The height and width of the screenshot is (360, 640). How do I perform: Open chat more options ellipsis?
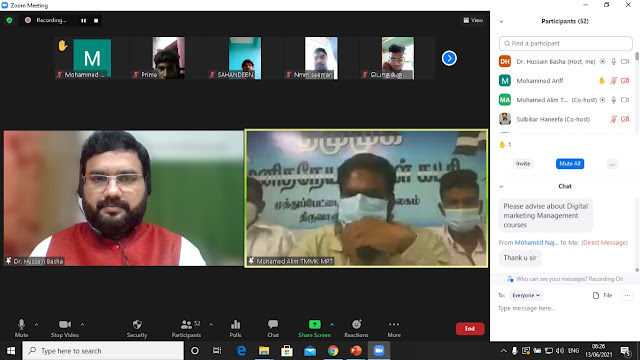pos(627,295)
